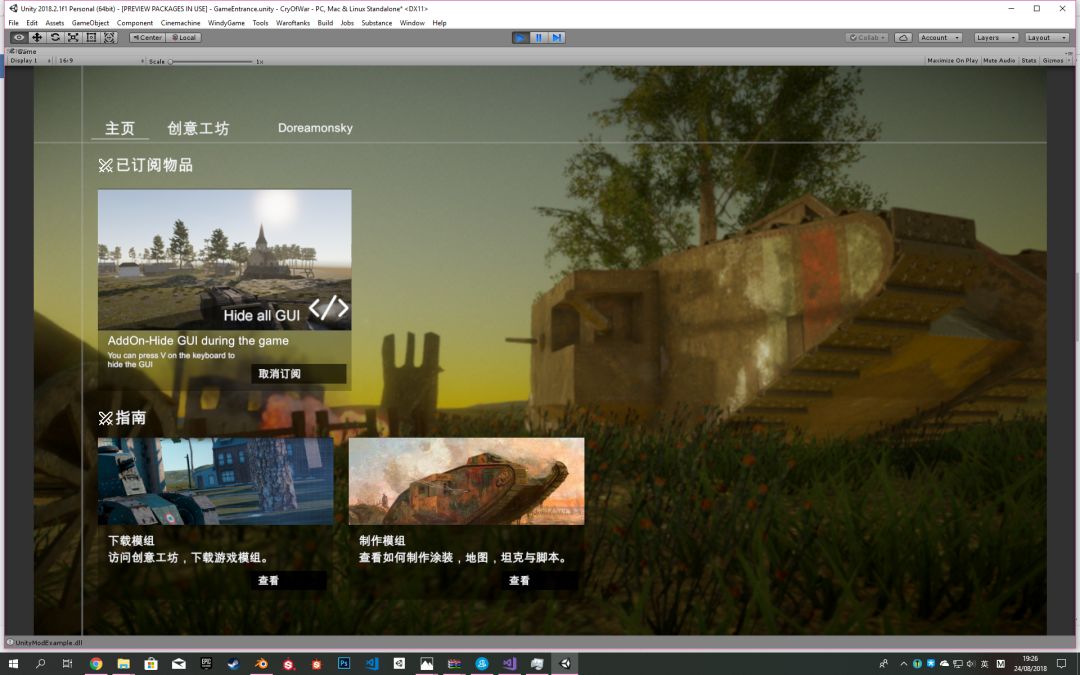This screenshot has width=1080, height=675.
Task: Open the Help menu
Action: [x=439, y=23]
